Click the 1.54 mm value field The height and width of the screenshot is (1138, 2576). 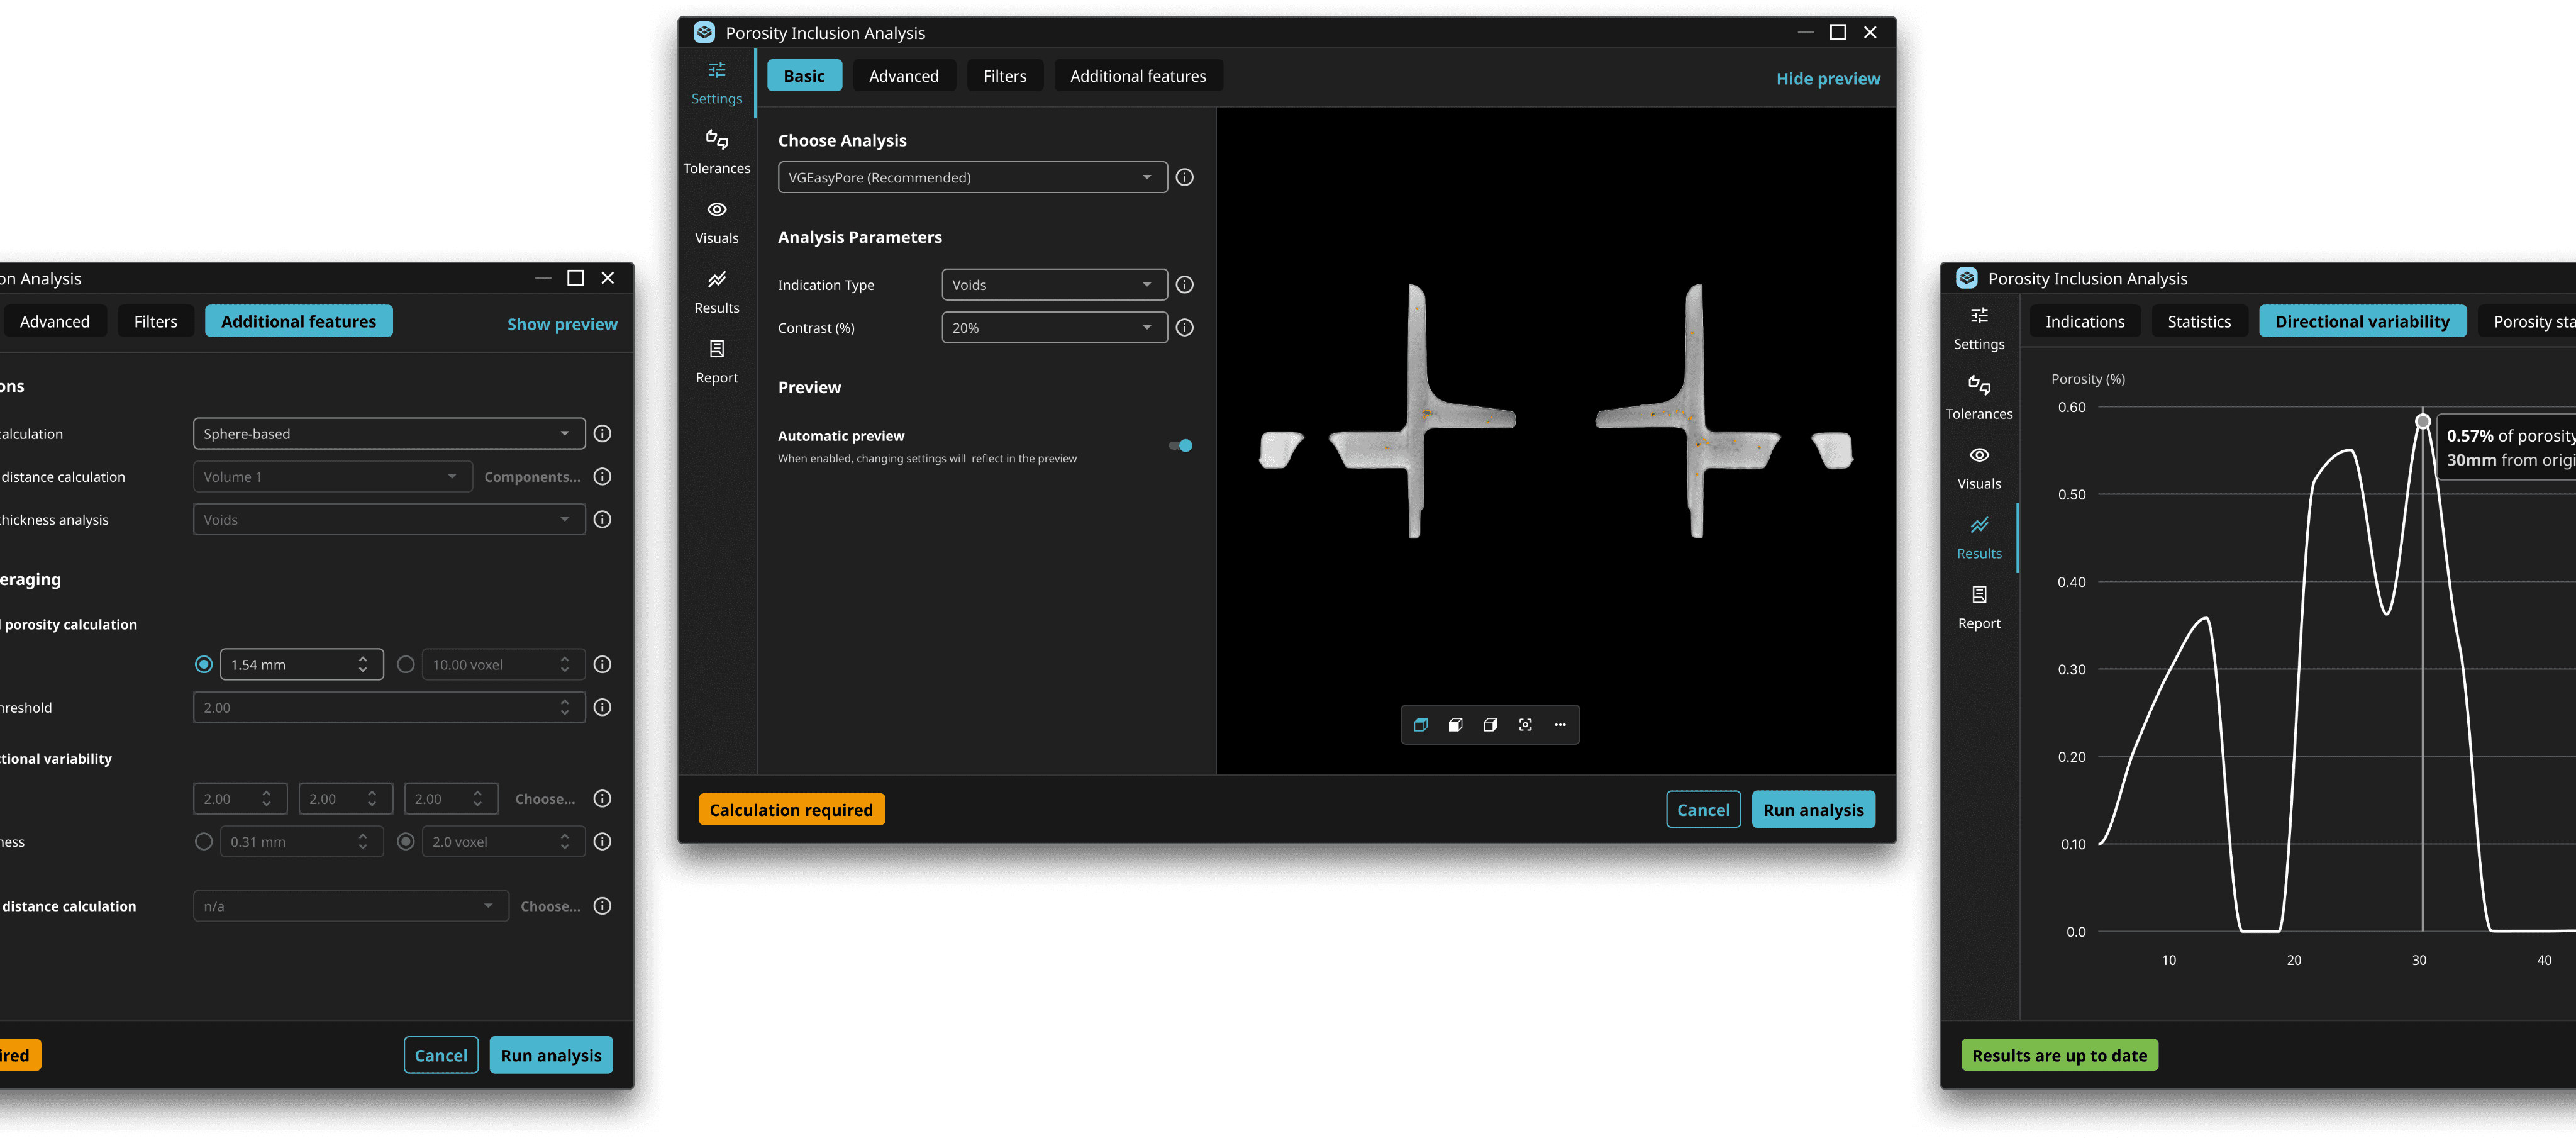tap(290, 665)
